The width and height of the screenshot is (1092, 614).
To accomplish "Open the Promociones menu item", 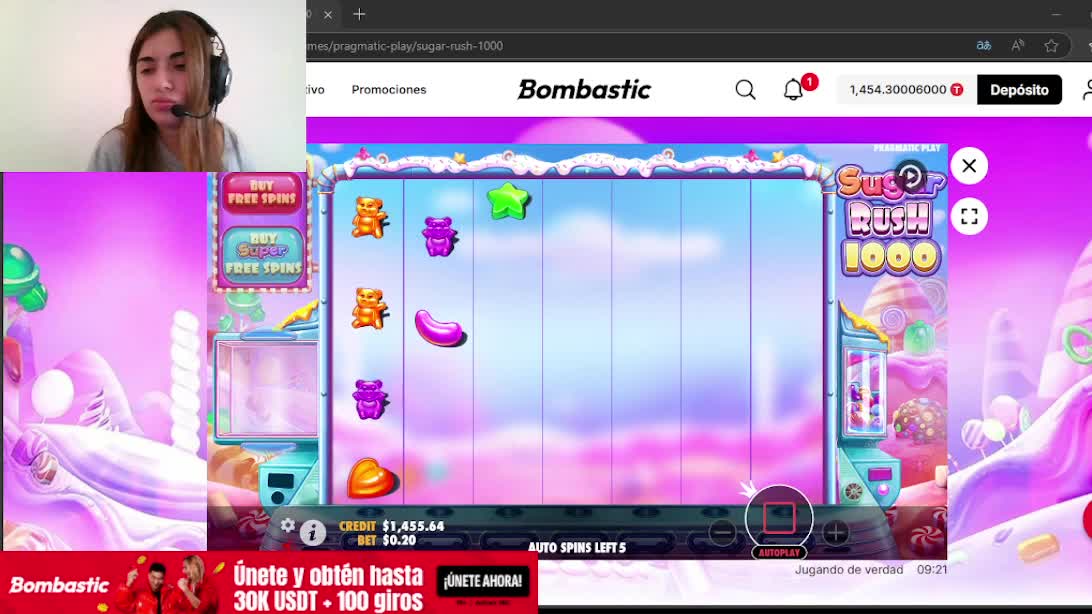I will 389,90.
